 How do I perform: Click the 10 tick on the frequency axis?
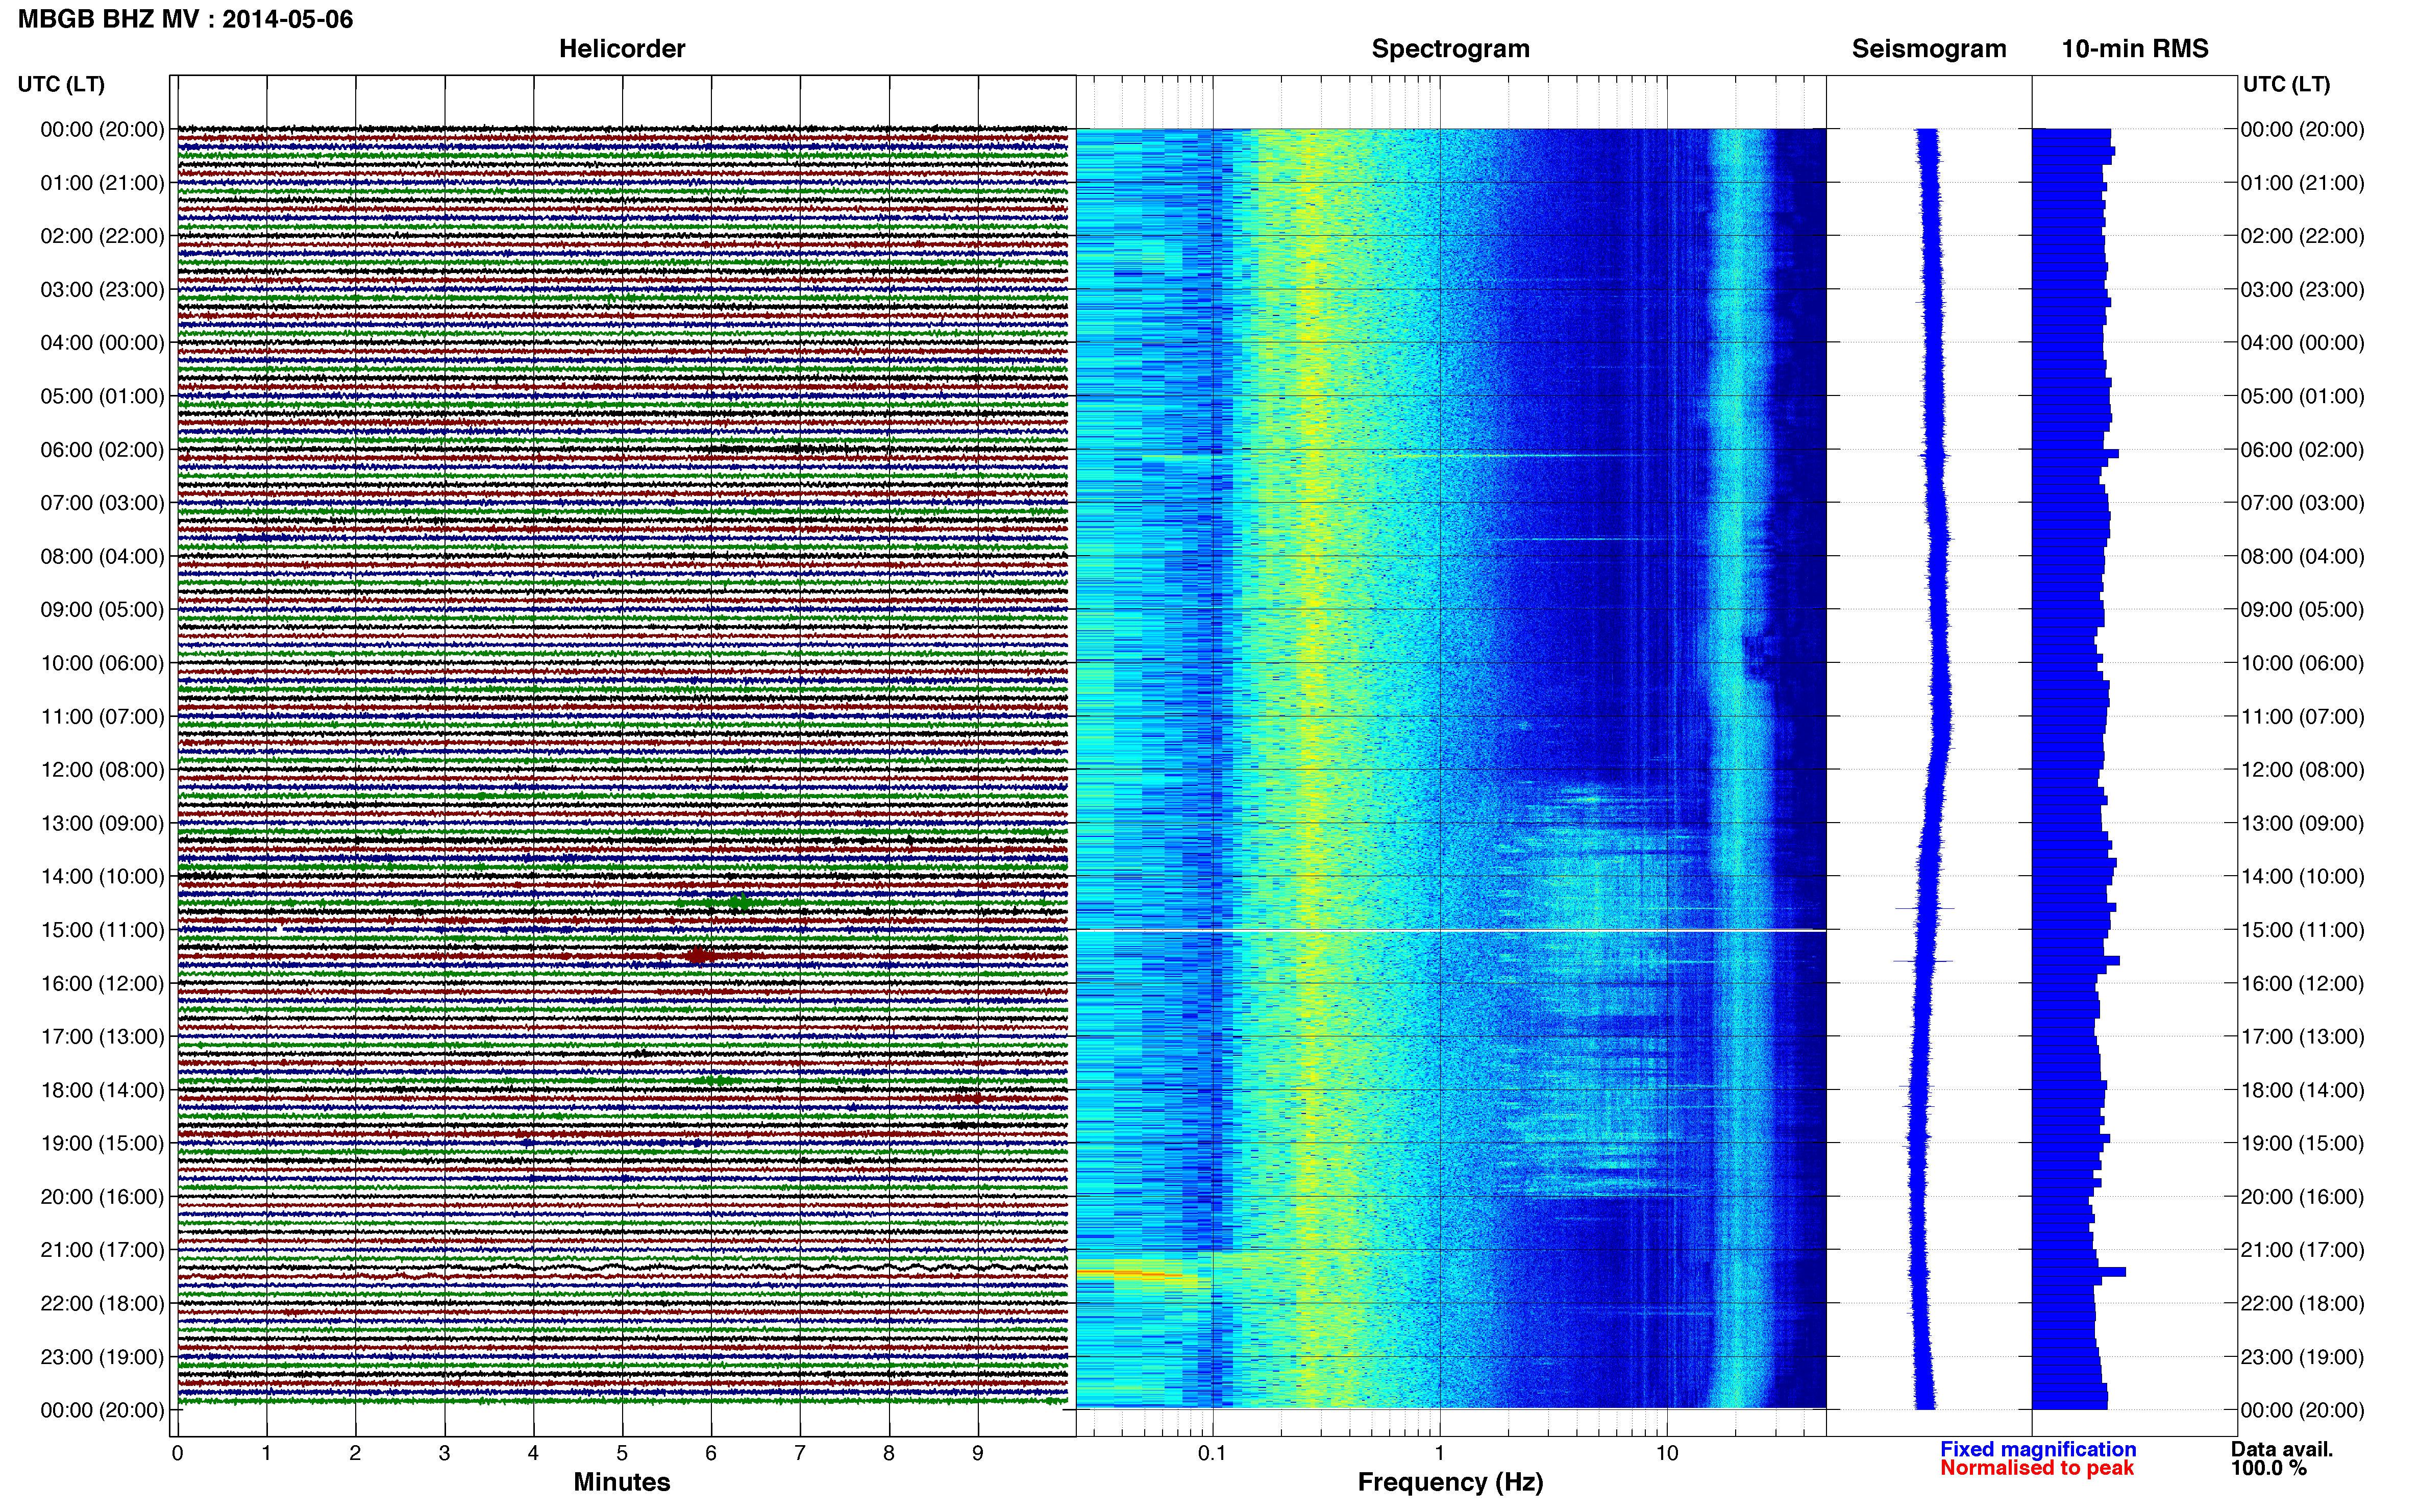tap(1667, 1453)
